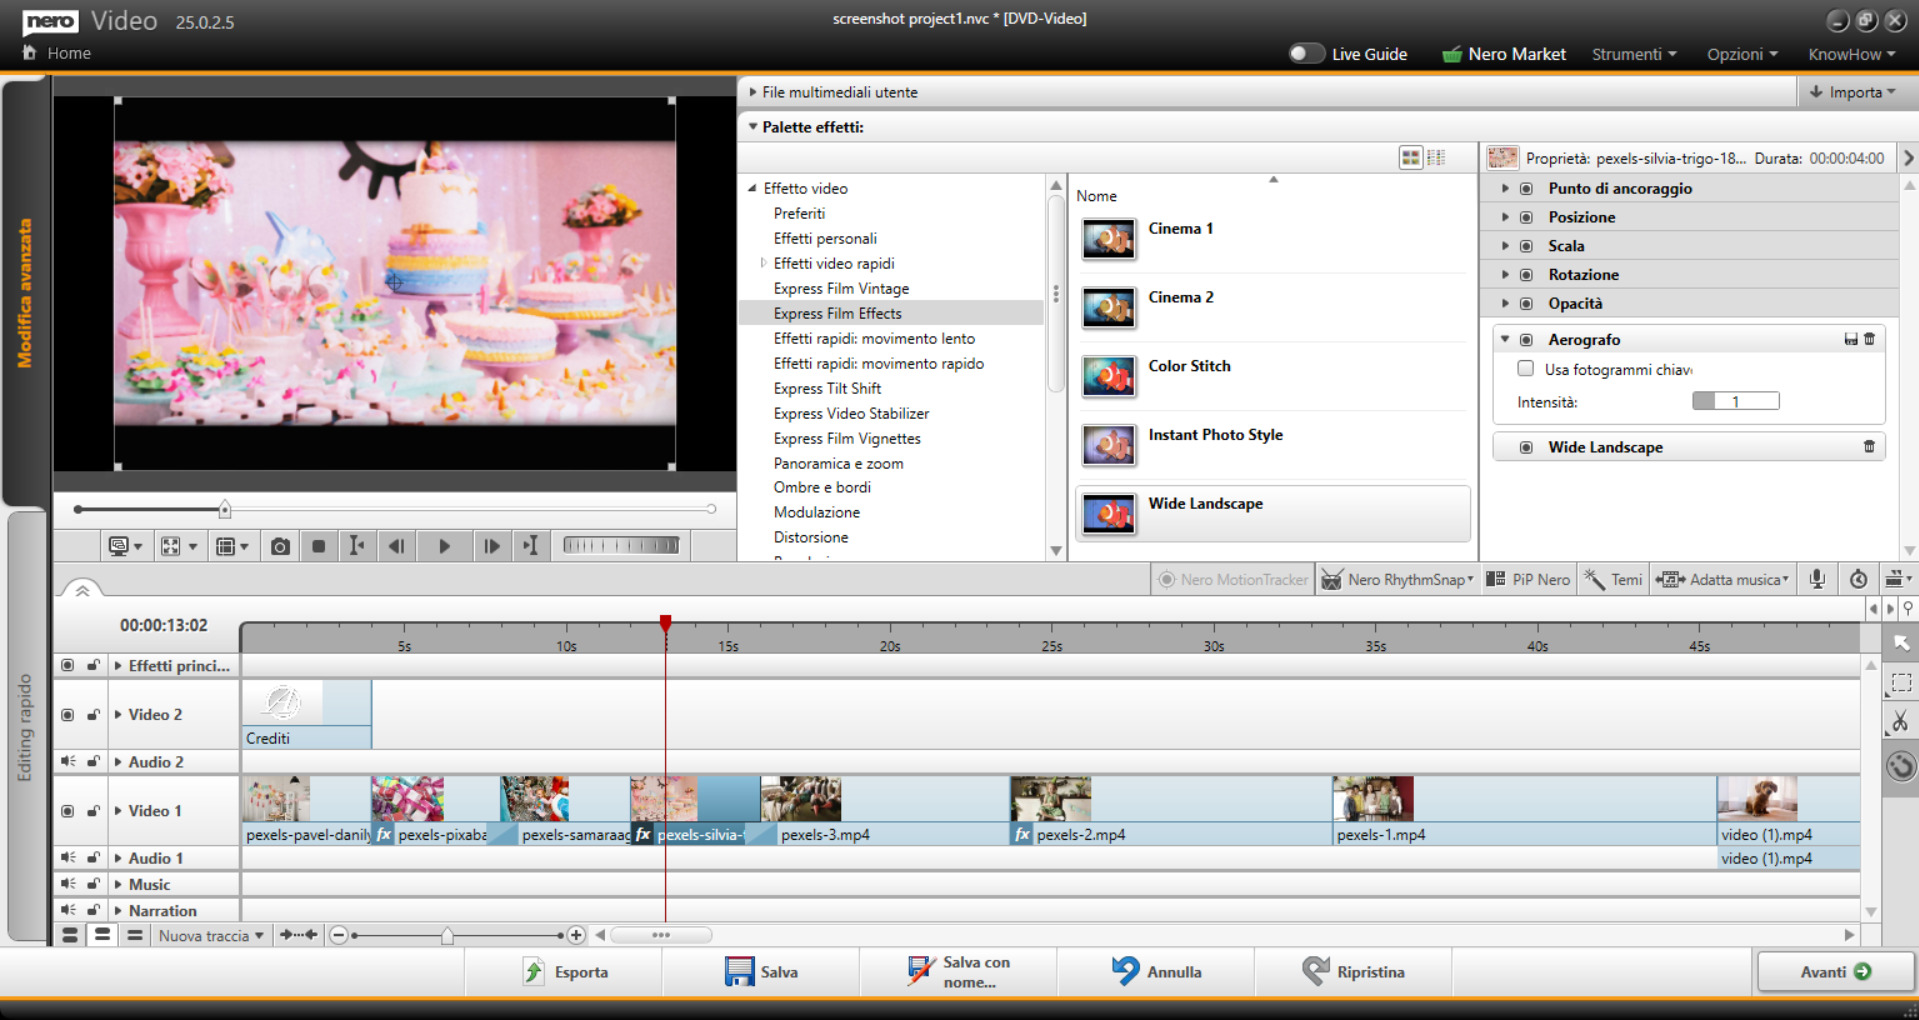Enable Usa fotogrammi chiave checkbox
The image size is (1919, 1020).
click(1525, 369)
